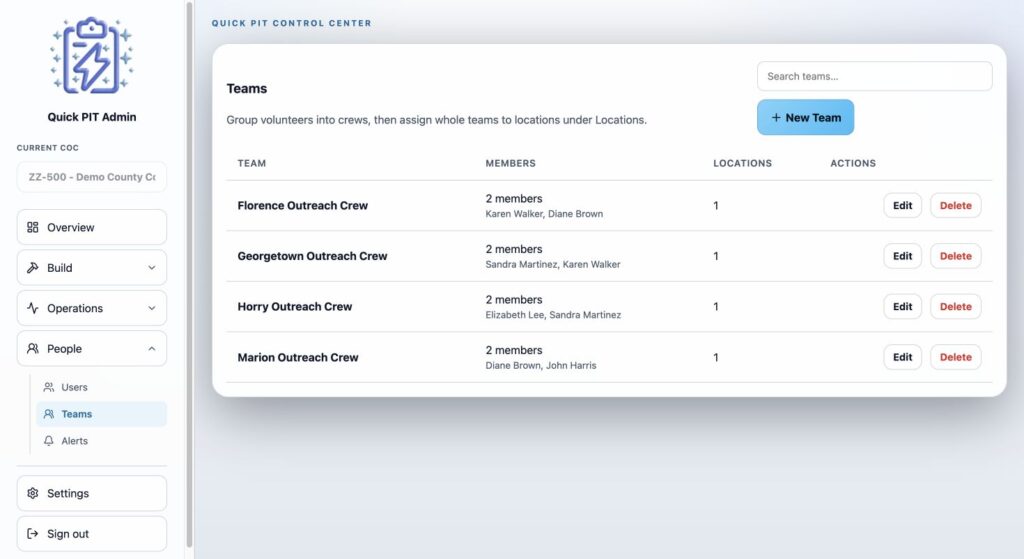Click the locations count for Horry Outreach Crew

coord(716,306)
